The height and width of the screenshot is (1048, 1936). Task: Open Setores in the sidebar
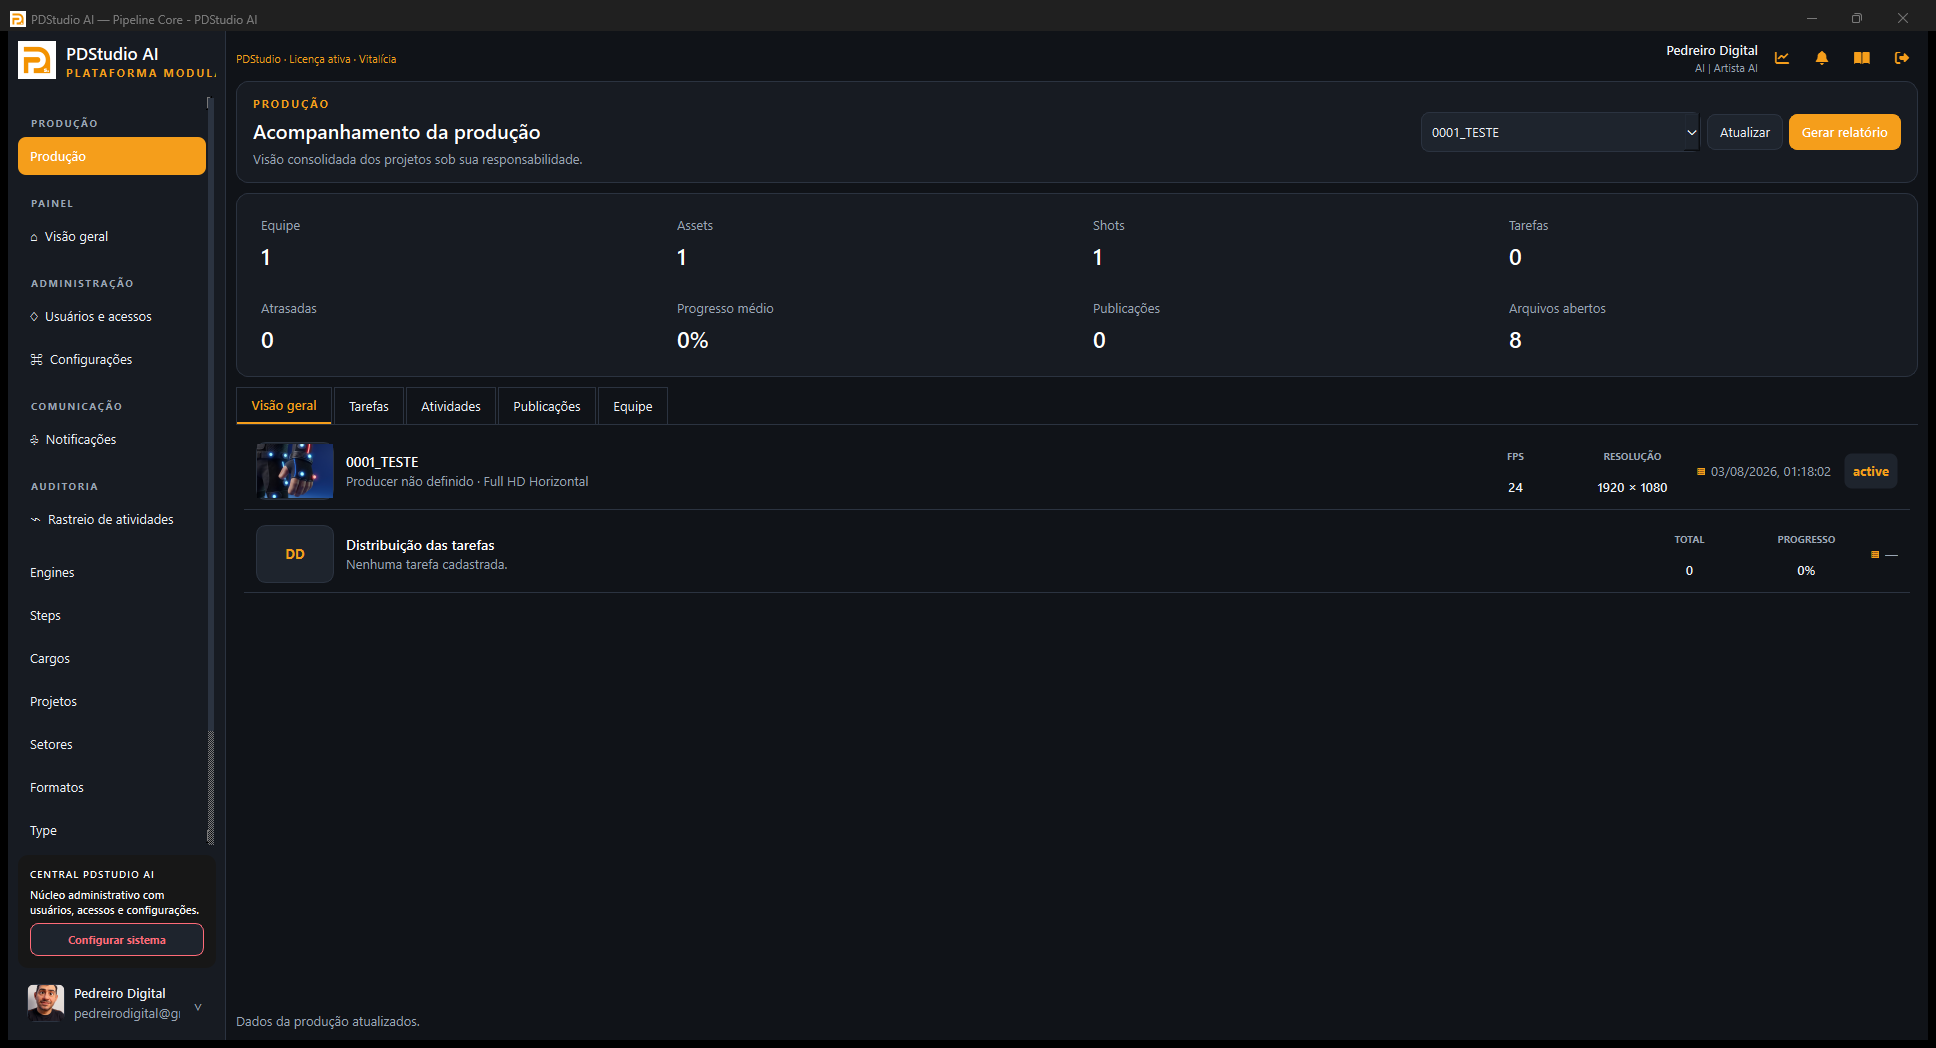[x=112, y=744]
